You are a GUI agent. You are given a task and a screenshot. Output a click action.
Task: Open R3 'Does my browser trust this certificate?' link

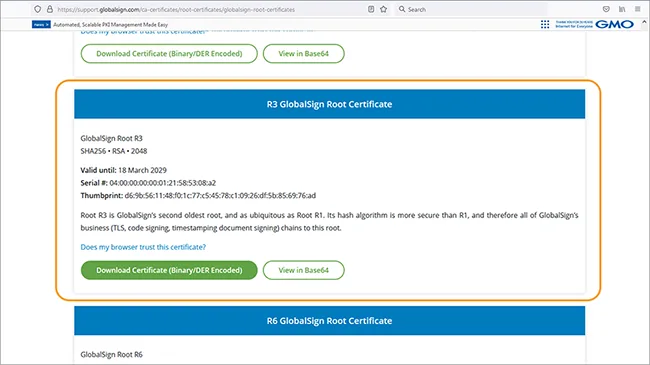tap(143, 247)
